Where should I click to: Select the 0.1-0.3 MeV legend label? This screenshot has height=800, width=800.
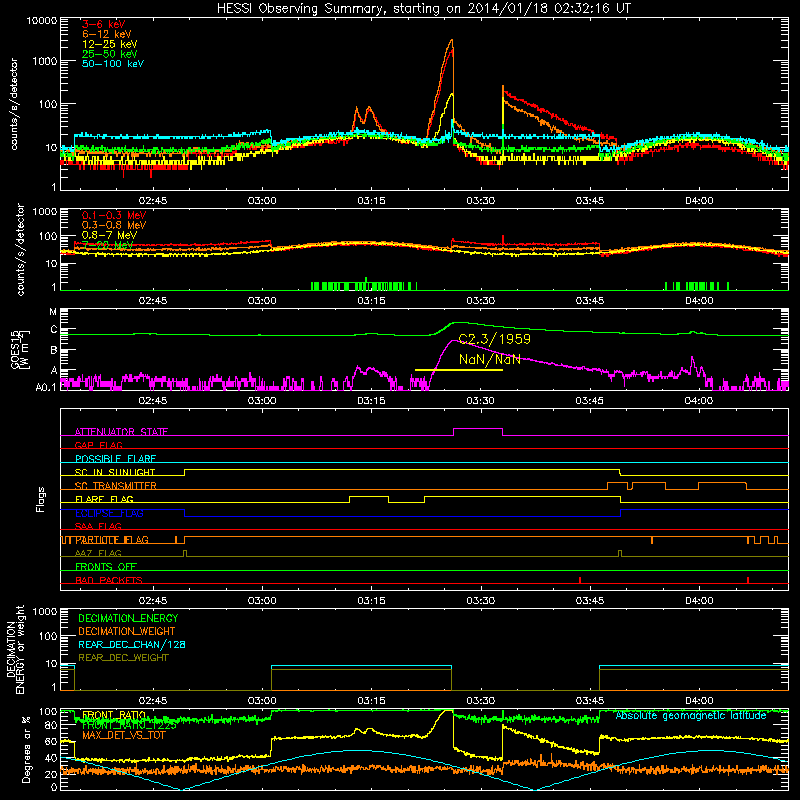[x=114, y=215]
